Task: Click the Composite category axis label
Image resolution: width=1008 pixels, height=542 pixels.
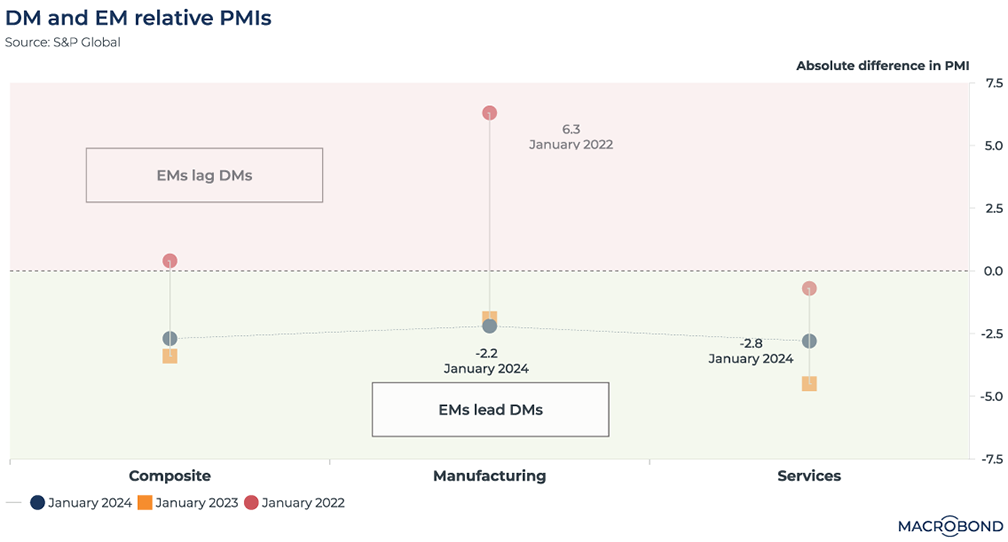Action: point(170,476)
